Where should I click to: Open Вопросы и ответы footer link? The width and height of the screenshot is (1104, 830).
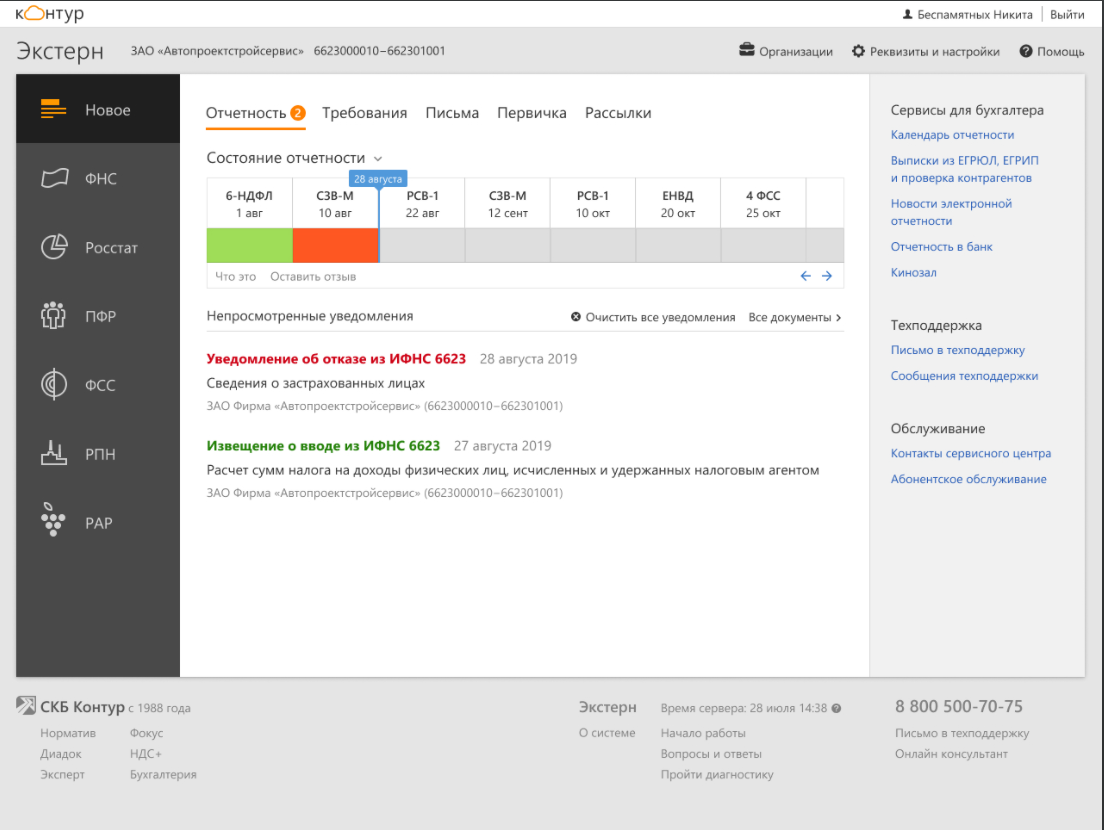pyautogui.click(x=711, y=754)
